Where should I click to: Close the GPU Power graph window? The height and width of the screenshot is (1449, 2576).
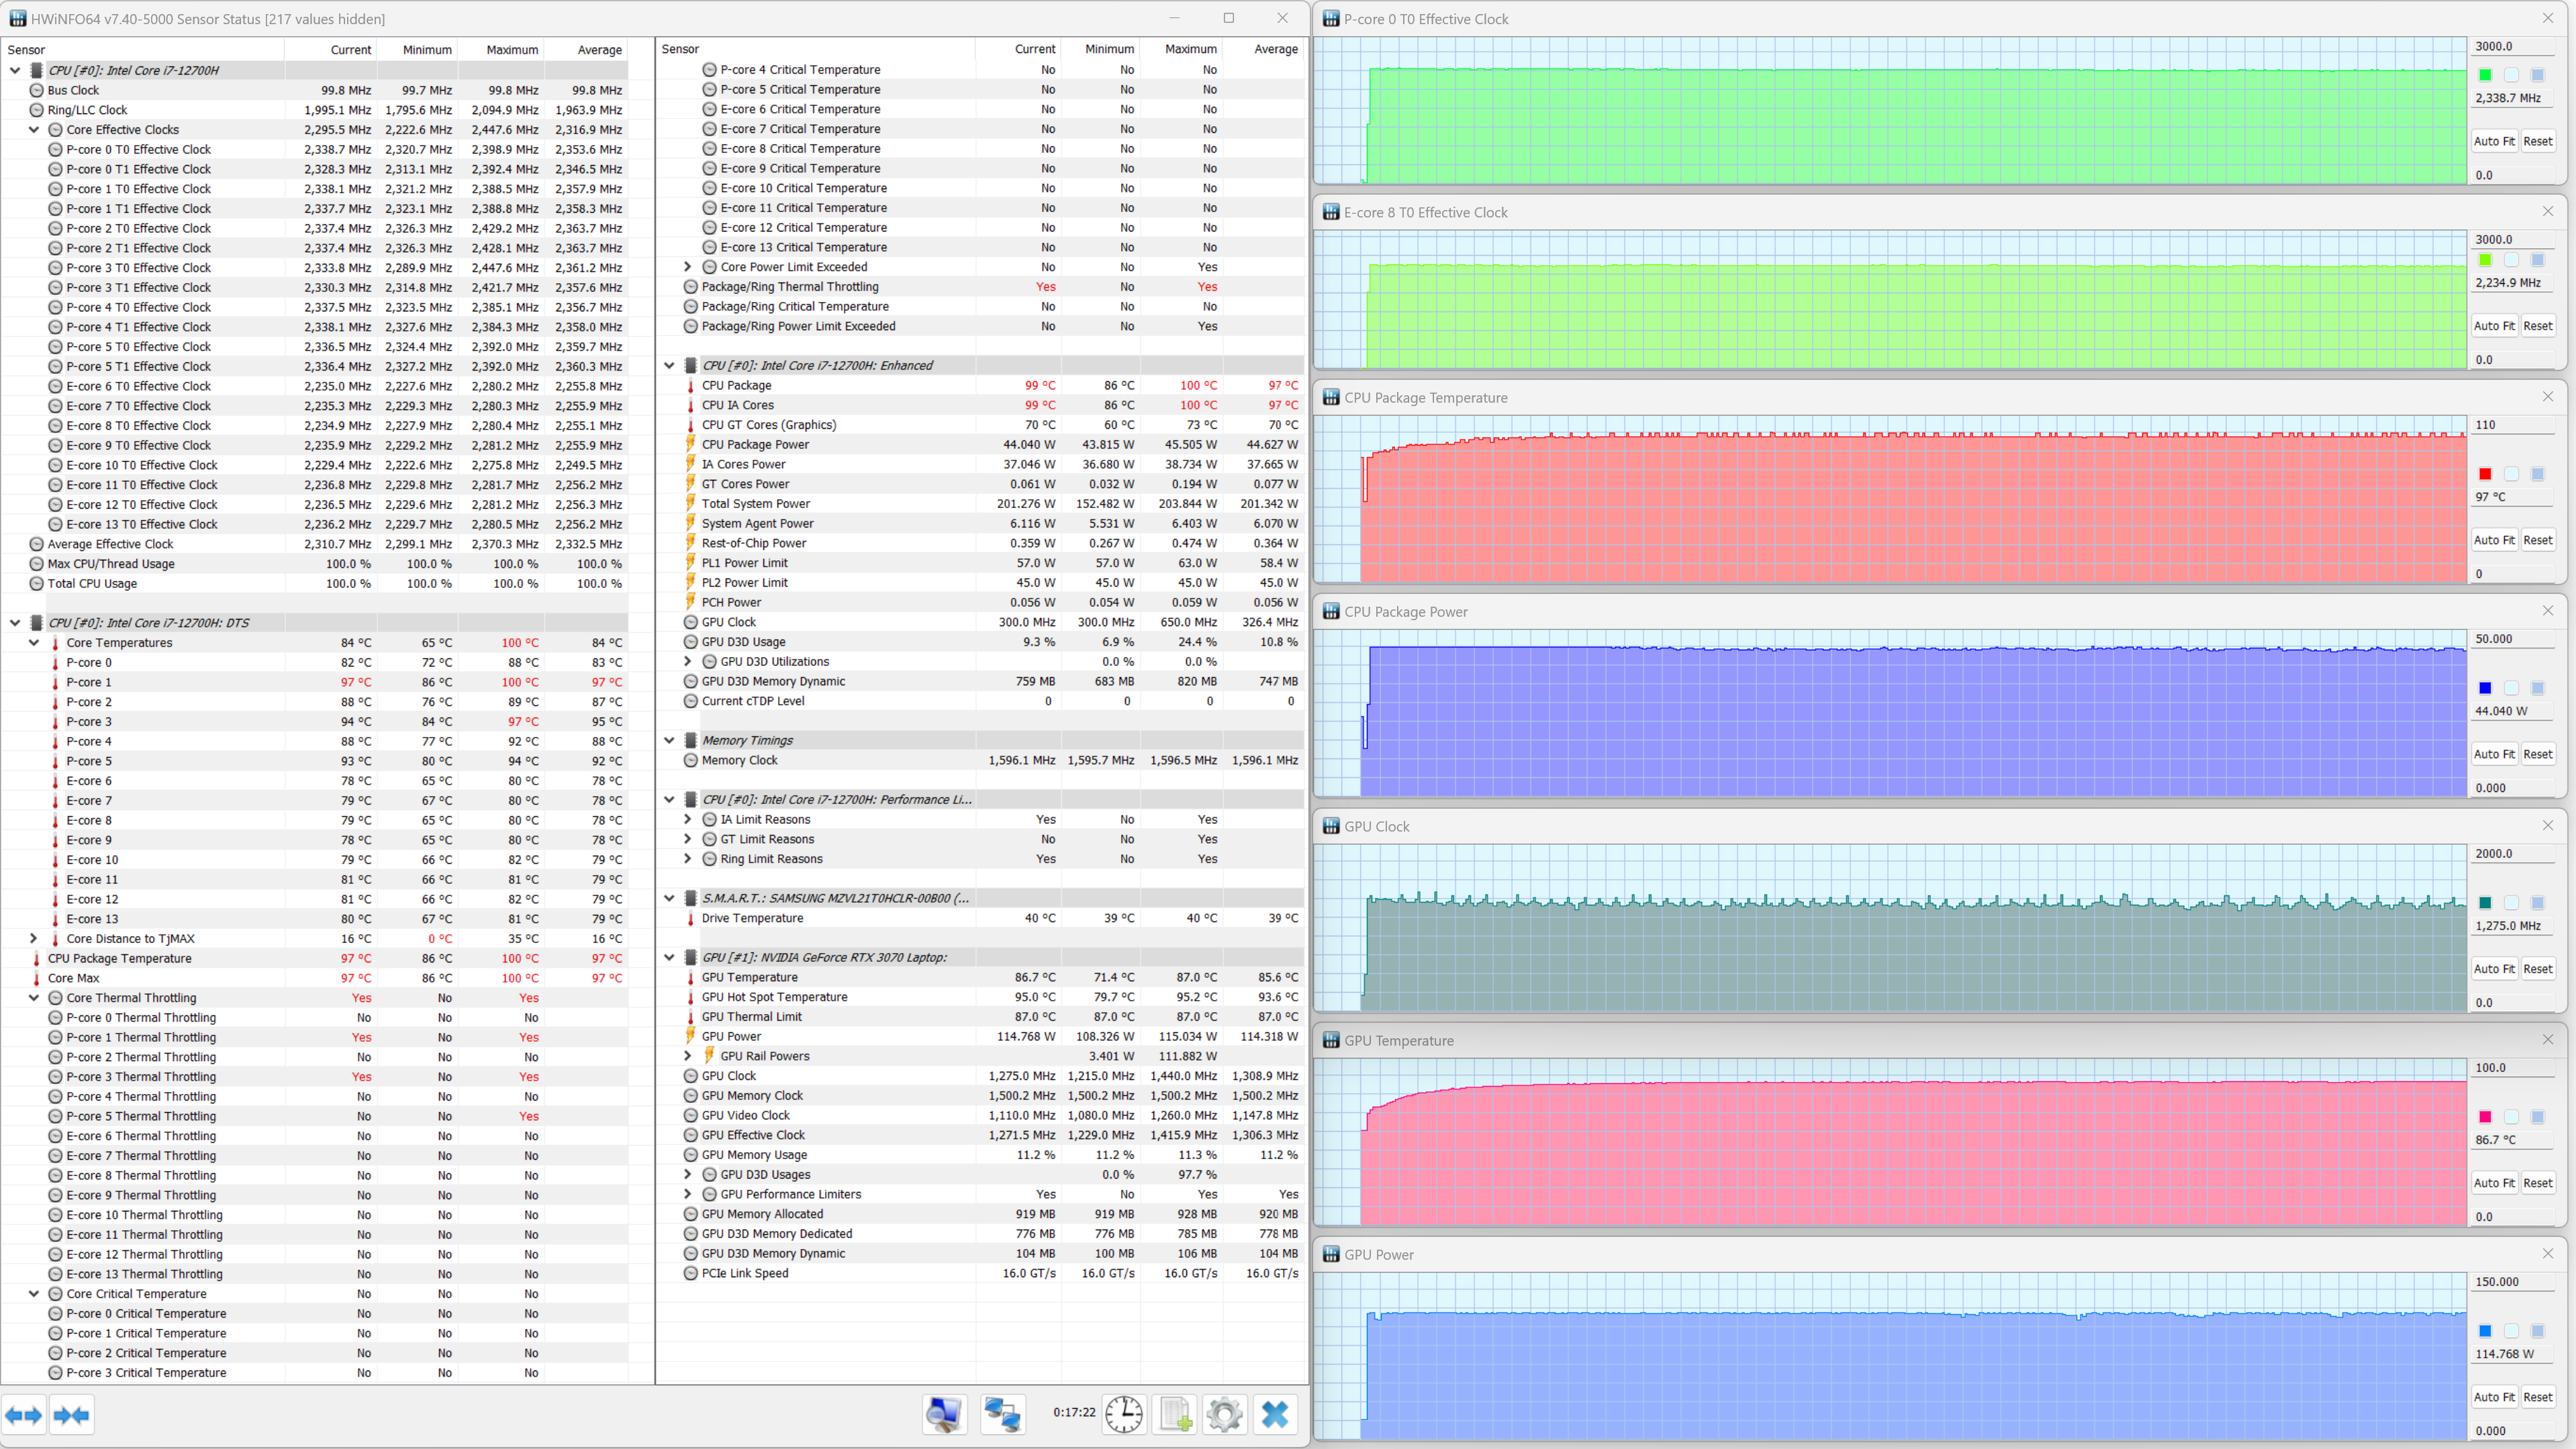(2547, 1254)
